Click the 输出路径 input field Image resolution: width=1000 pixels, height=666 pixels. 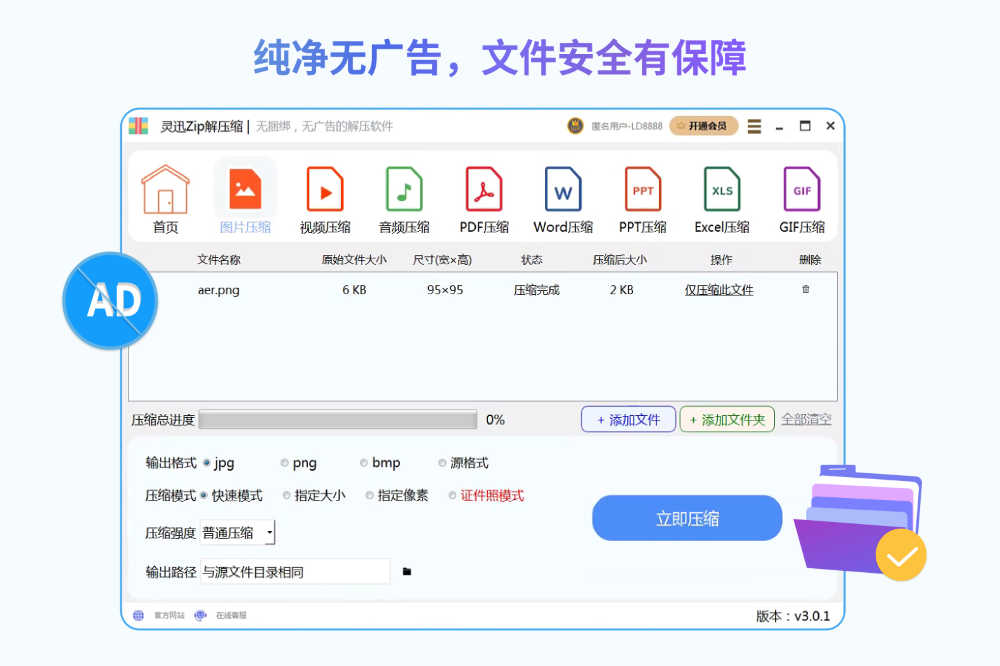[x=295, y=572]
